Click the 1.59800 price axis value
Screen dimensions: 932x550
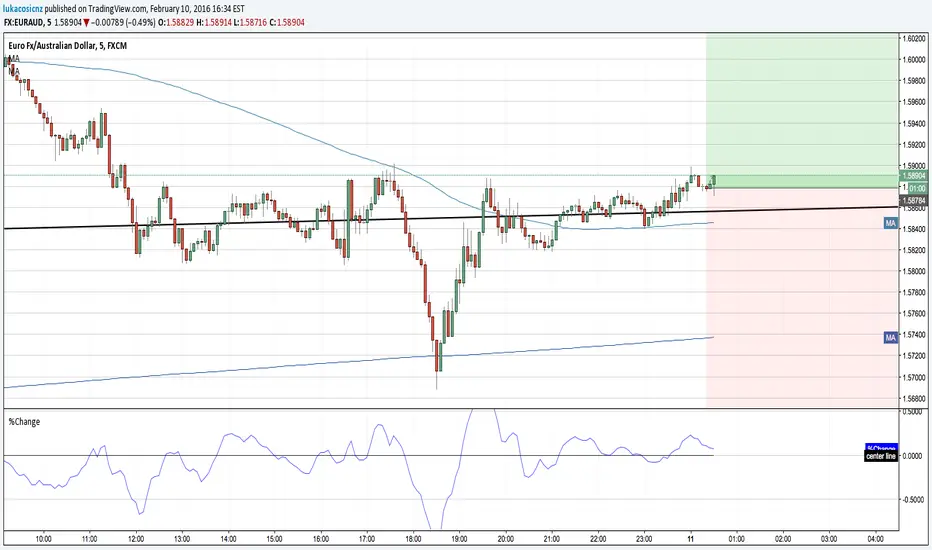(914, 81)
